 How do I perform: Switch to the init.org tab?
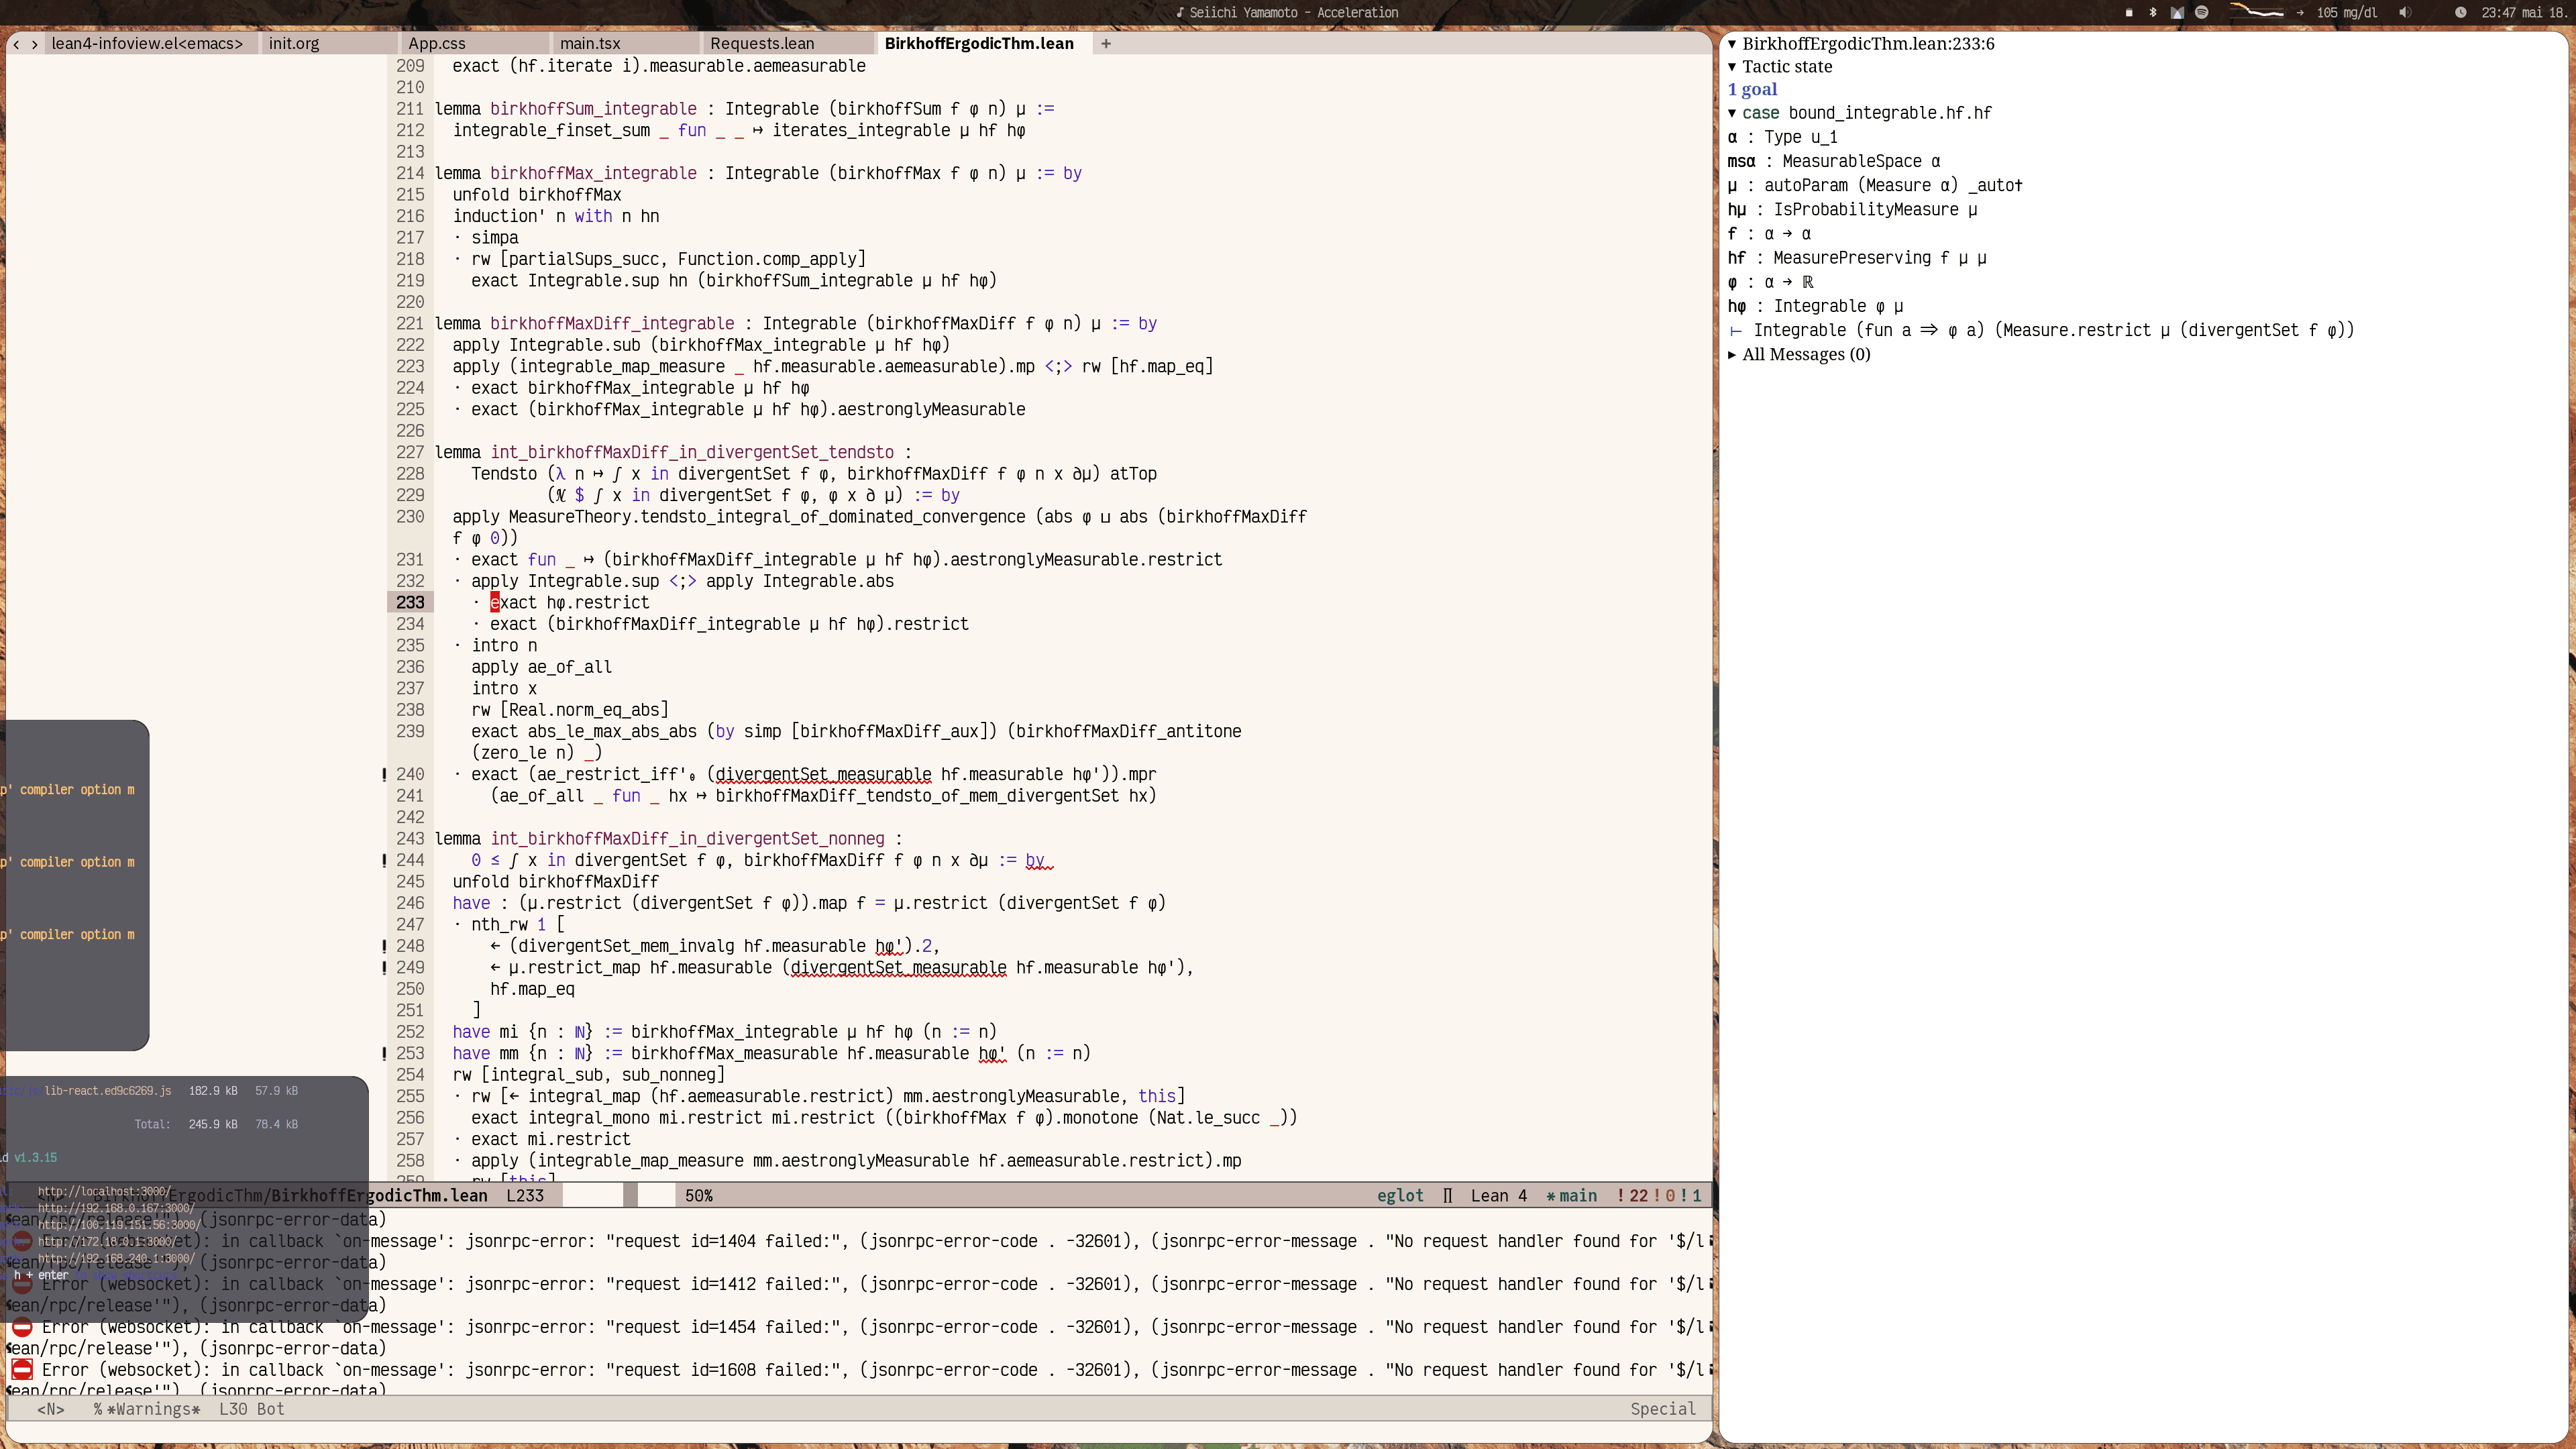coord(293,44)
